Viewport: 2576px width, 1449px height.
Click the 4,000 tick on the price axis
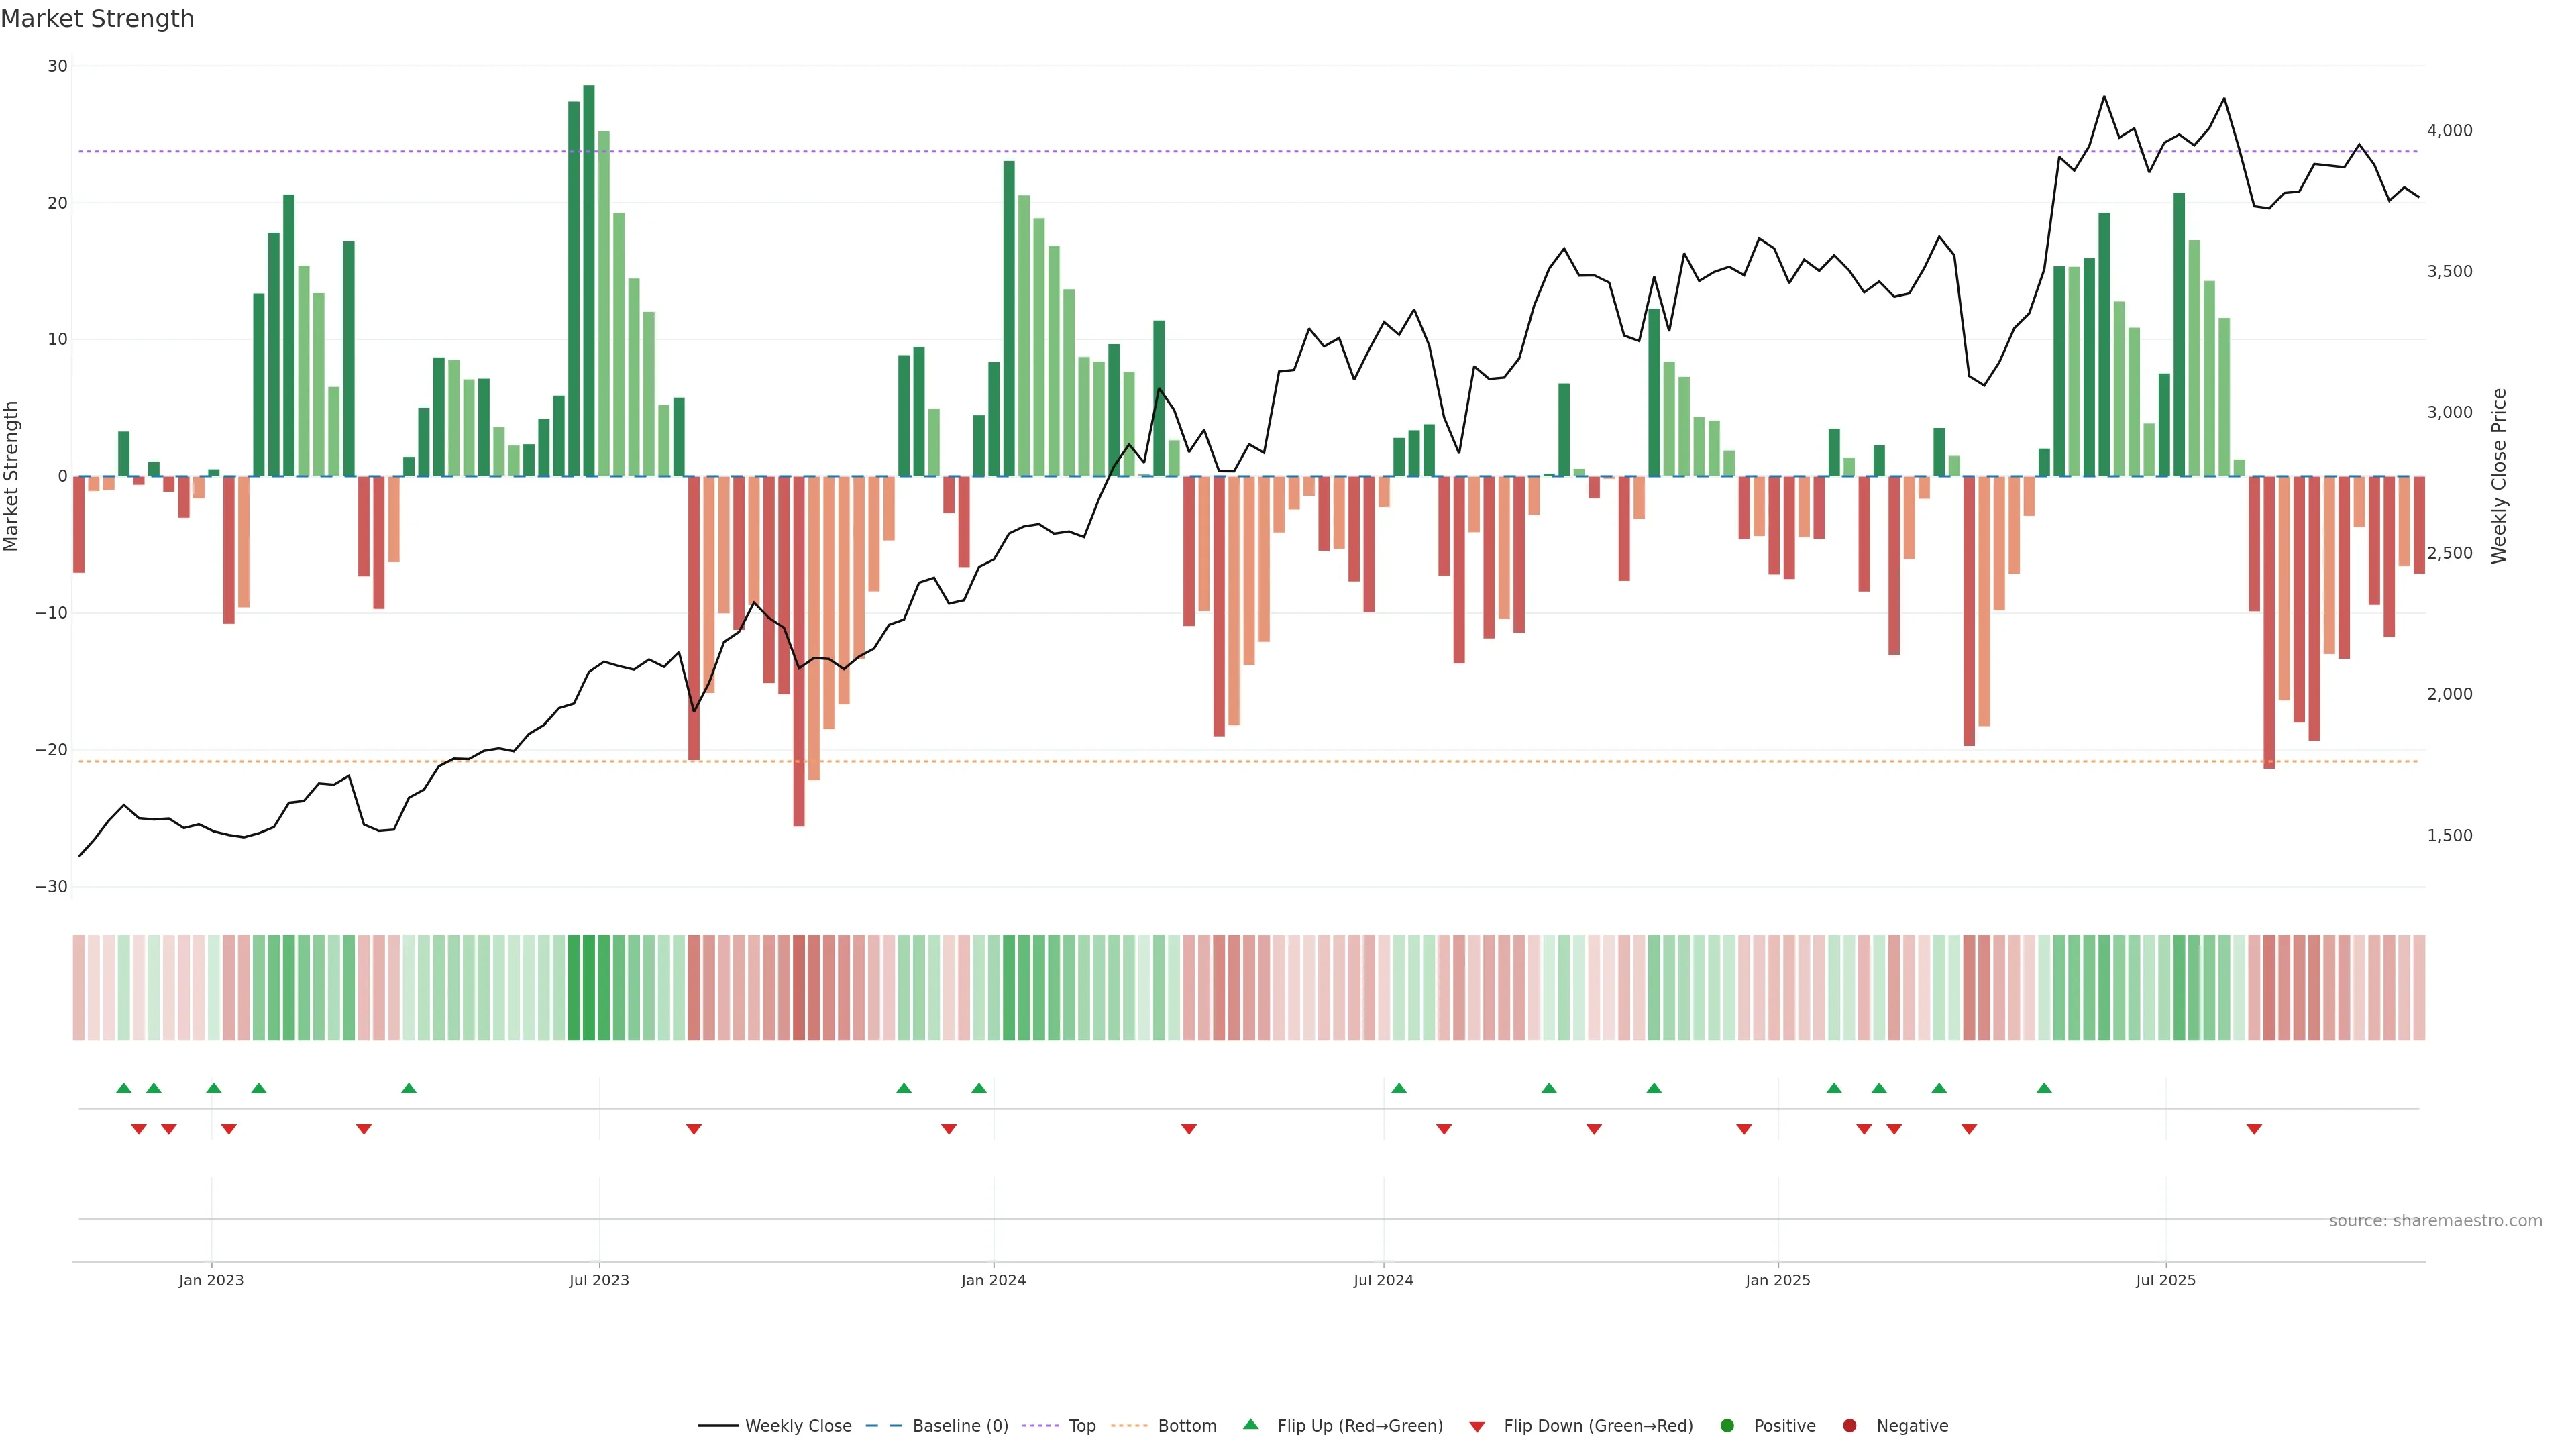(x=2449, y=131)
